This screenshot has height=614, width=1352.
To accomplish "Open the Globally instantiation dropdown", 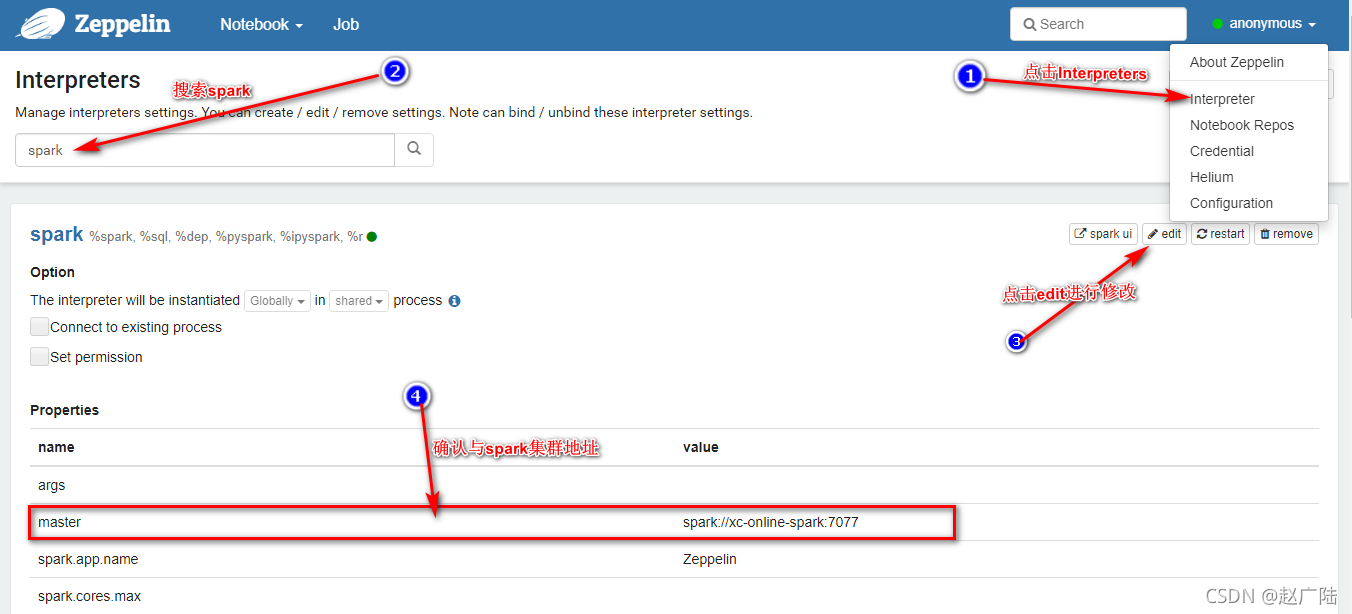I will tap(277, 301).
